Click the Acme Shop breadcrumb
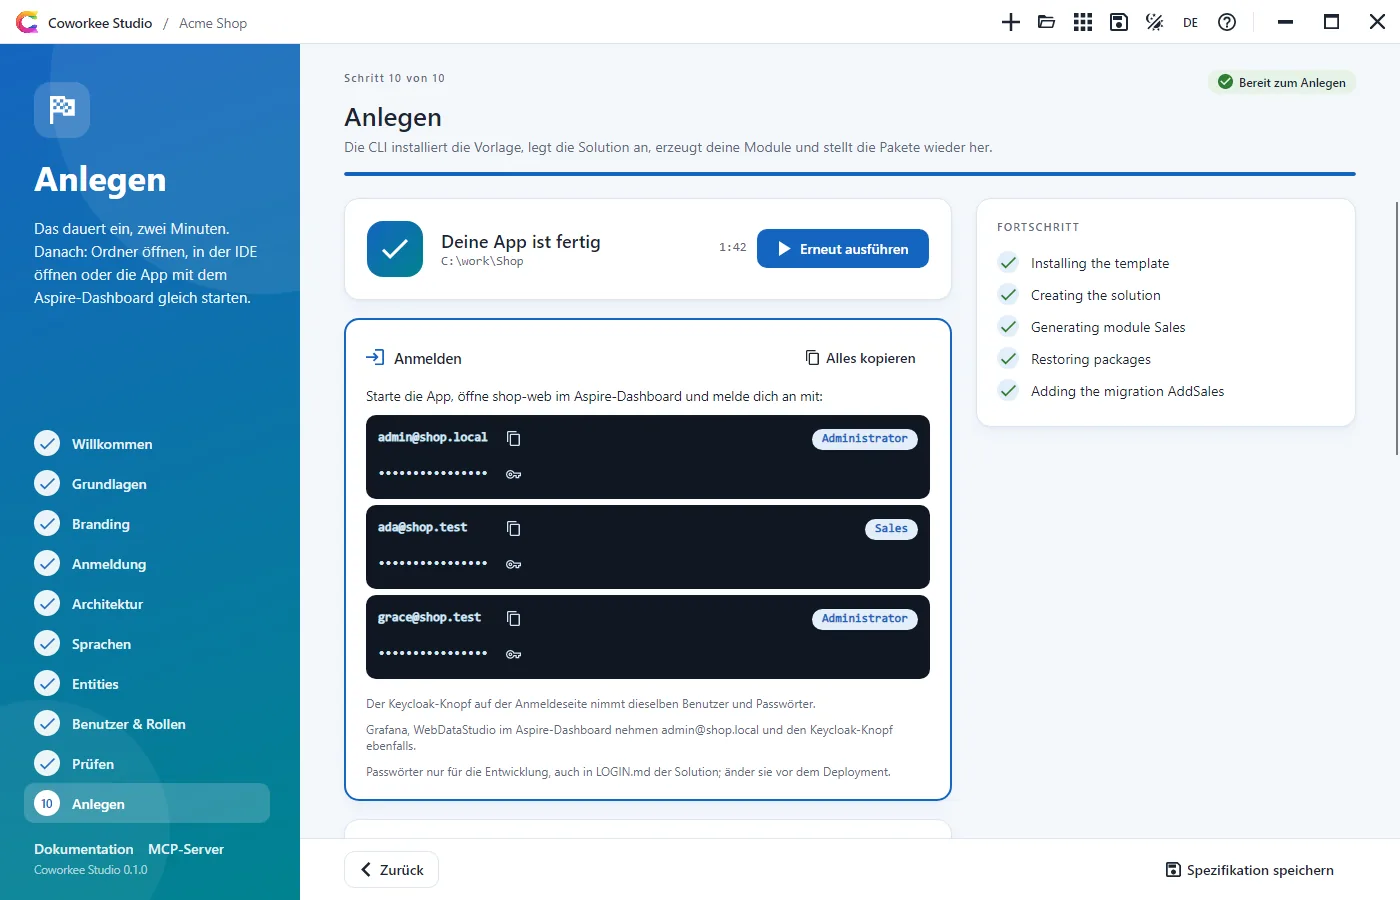This screenshot has height=900, width=1400. (x=213, y=23)
